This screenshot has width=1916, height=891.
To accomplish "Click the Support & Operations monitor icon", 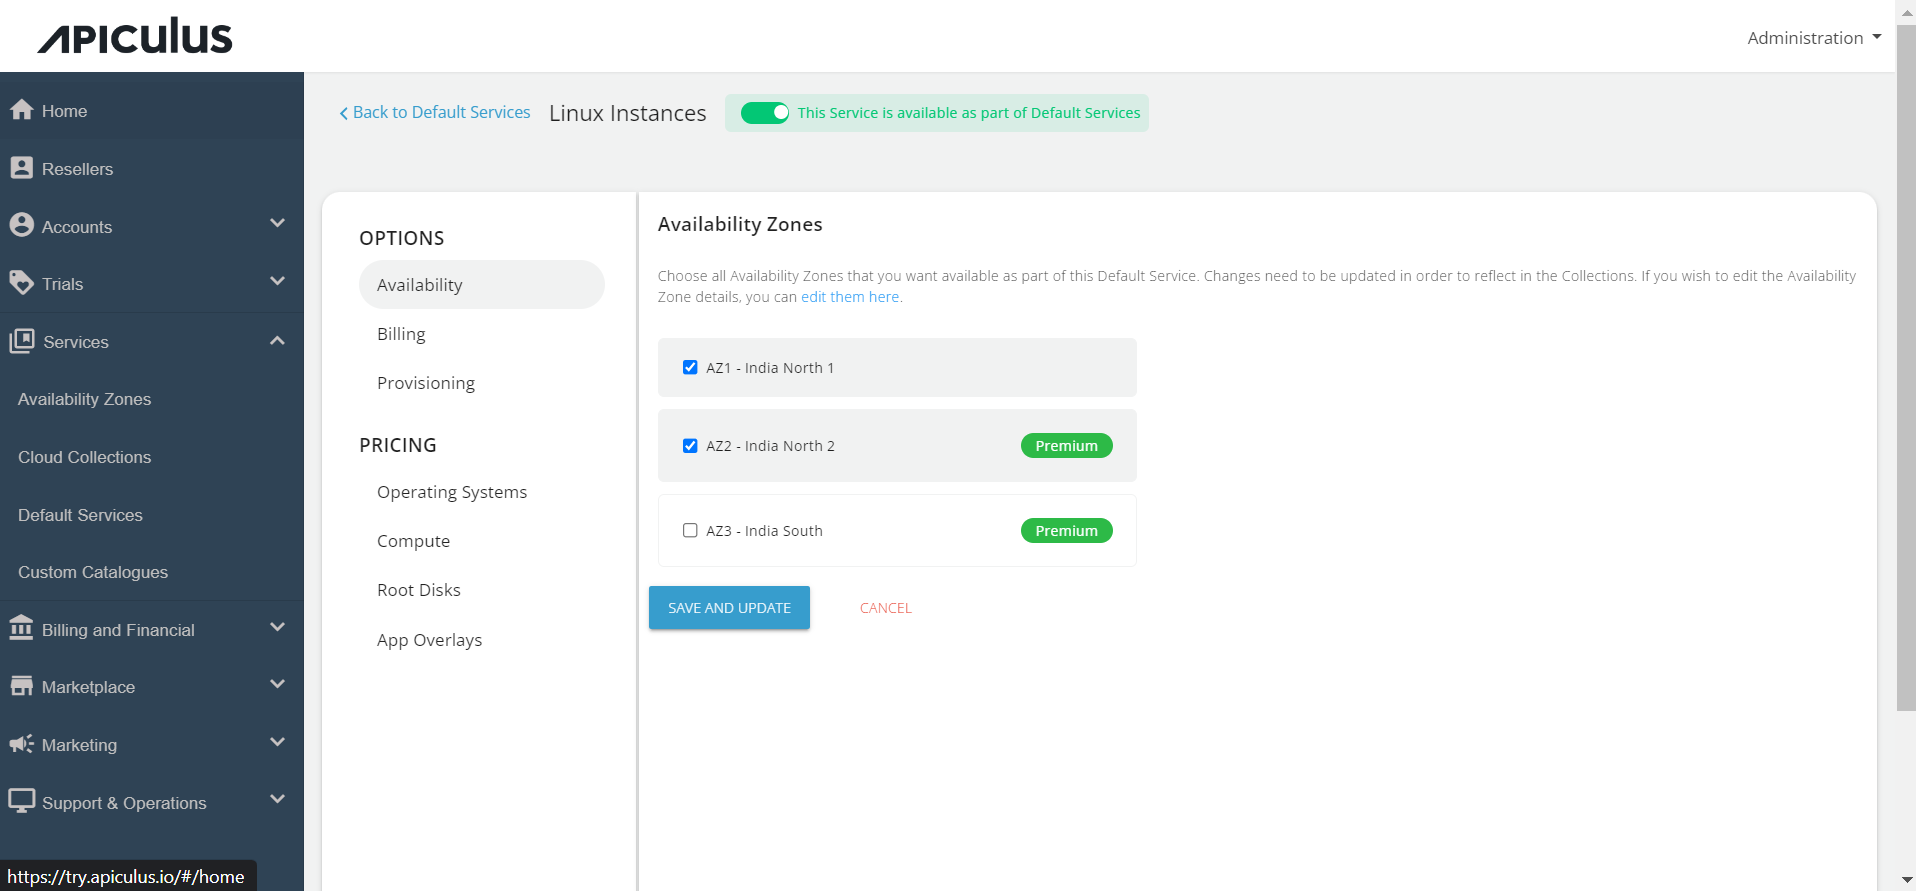I will tap(21, 801).
